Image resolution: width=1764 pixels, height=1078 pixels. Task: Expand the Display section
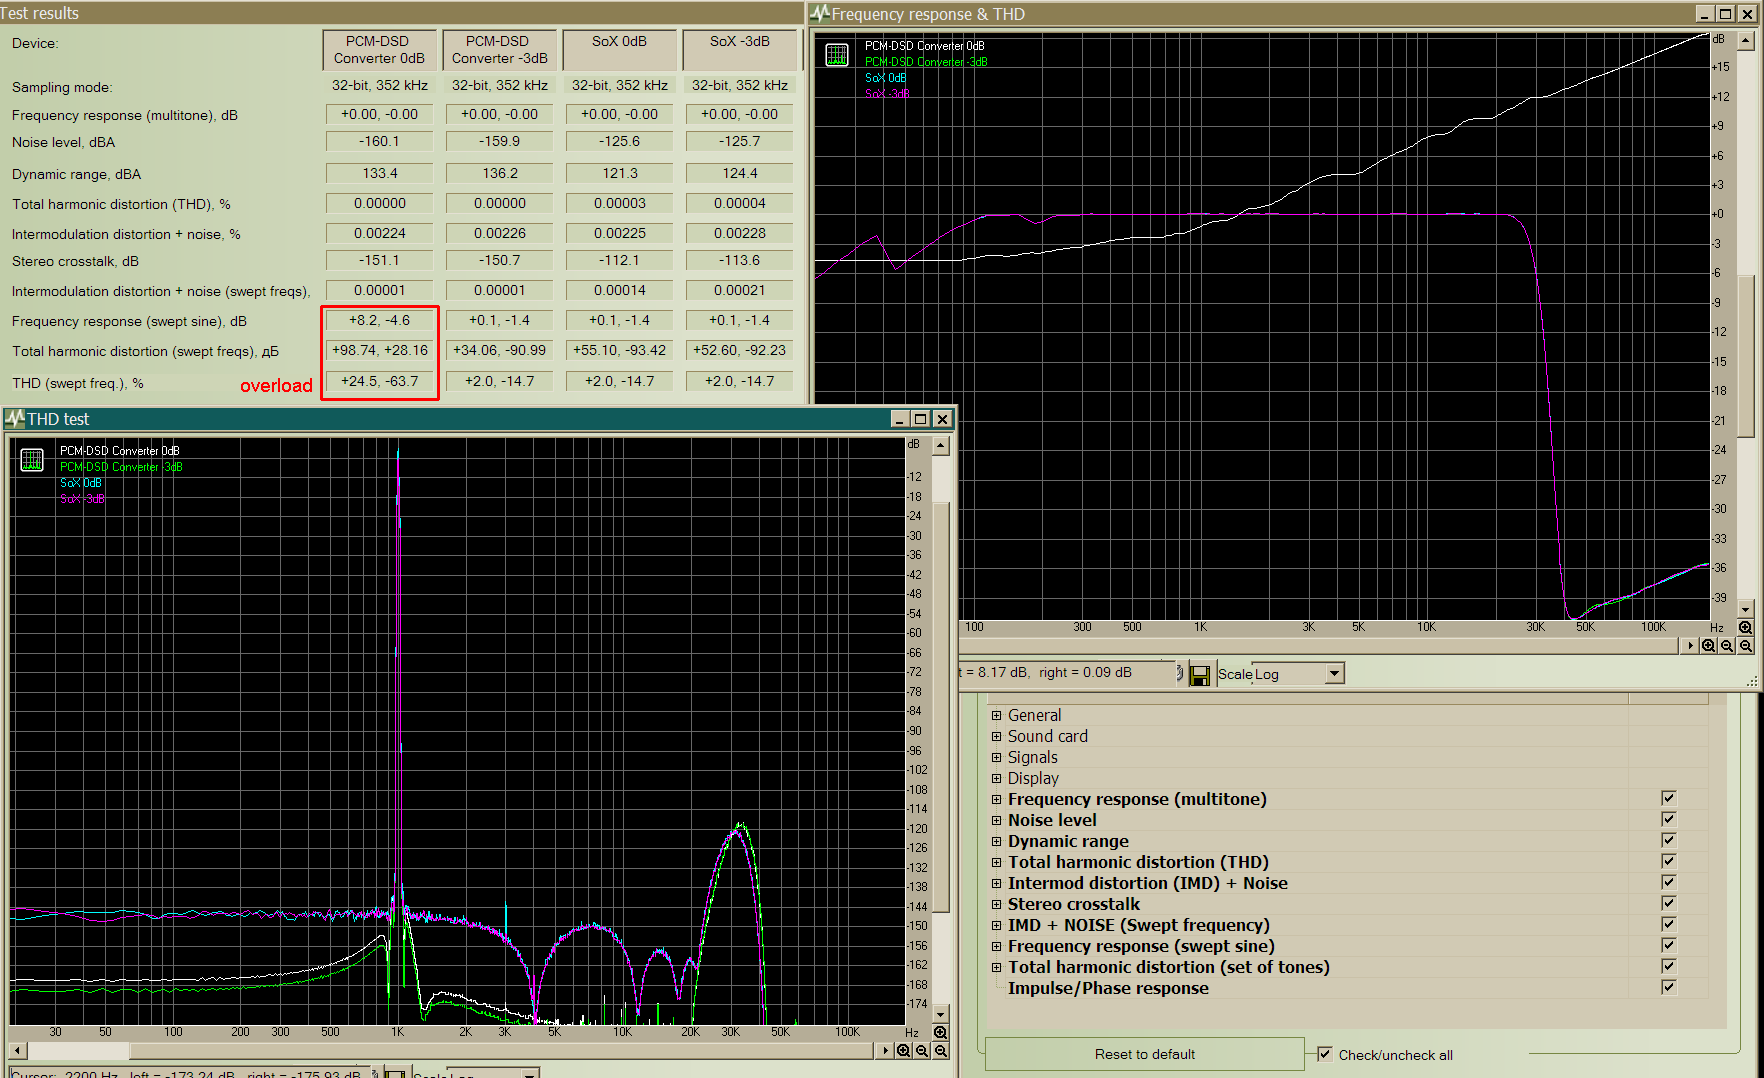(x=996, y=779)
